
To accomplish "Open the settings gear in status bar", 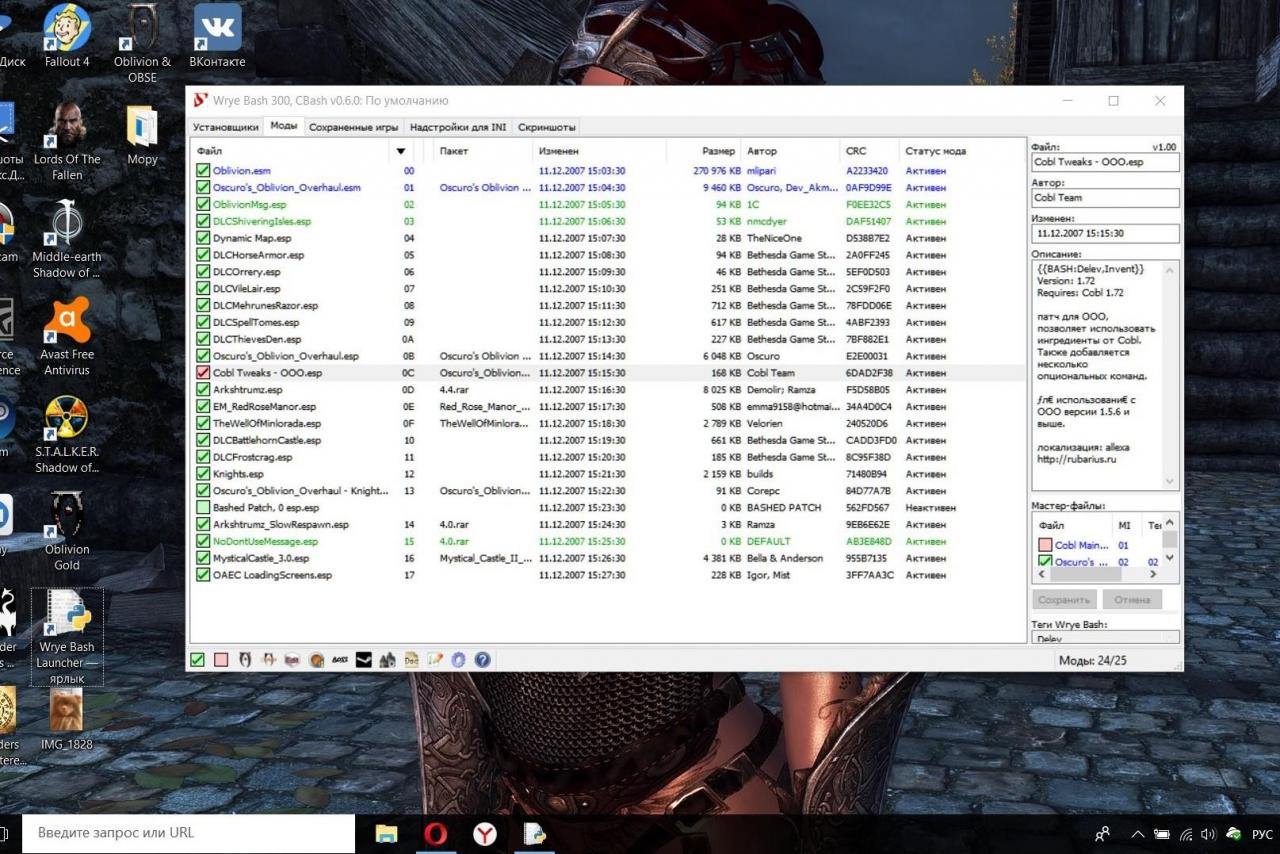I will click(x=459, y=660).
